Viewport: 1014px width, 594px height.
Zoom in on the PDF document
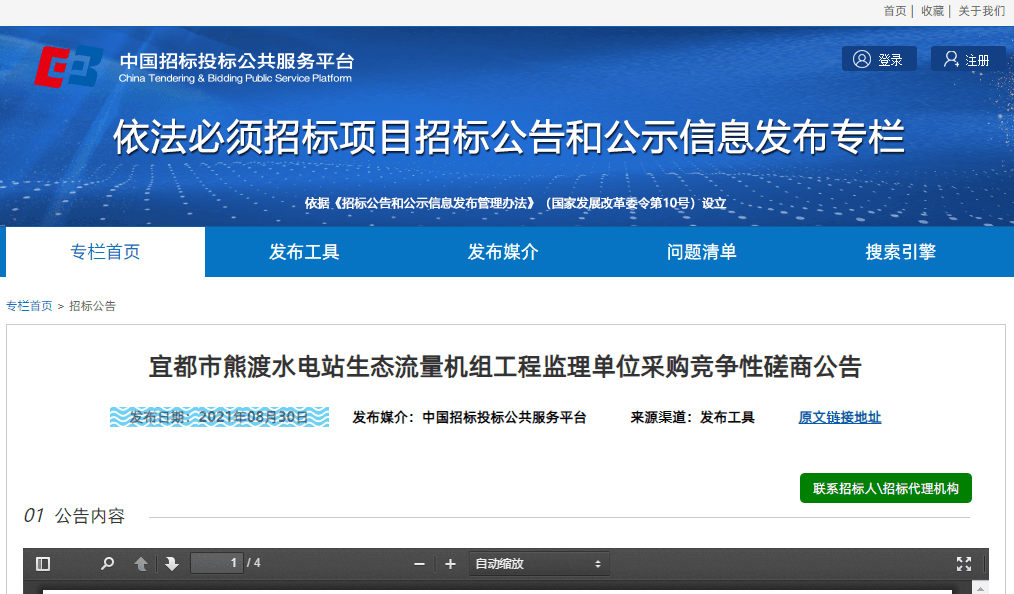(450, 564)
